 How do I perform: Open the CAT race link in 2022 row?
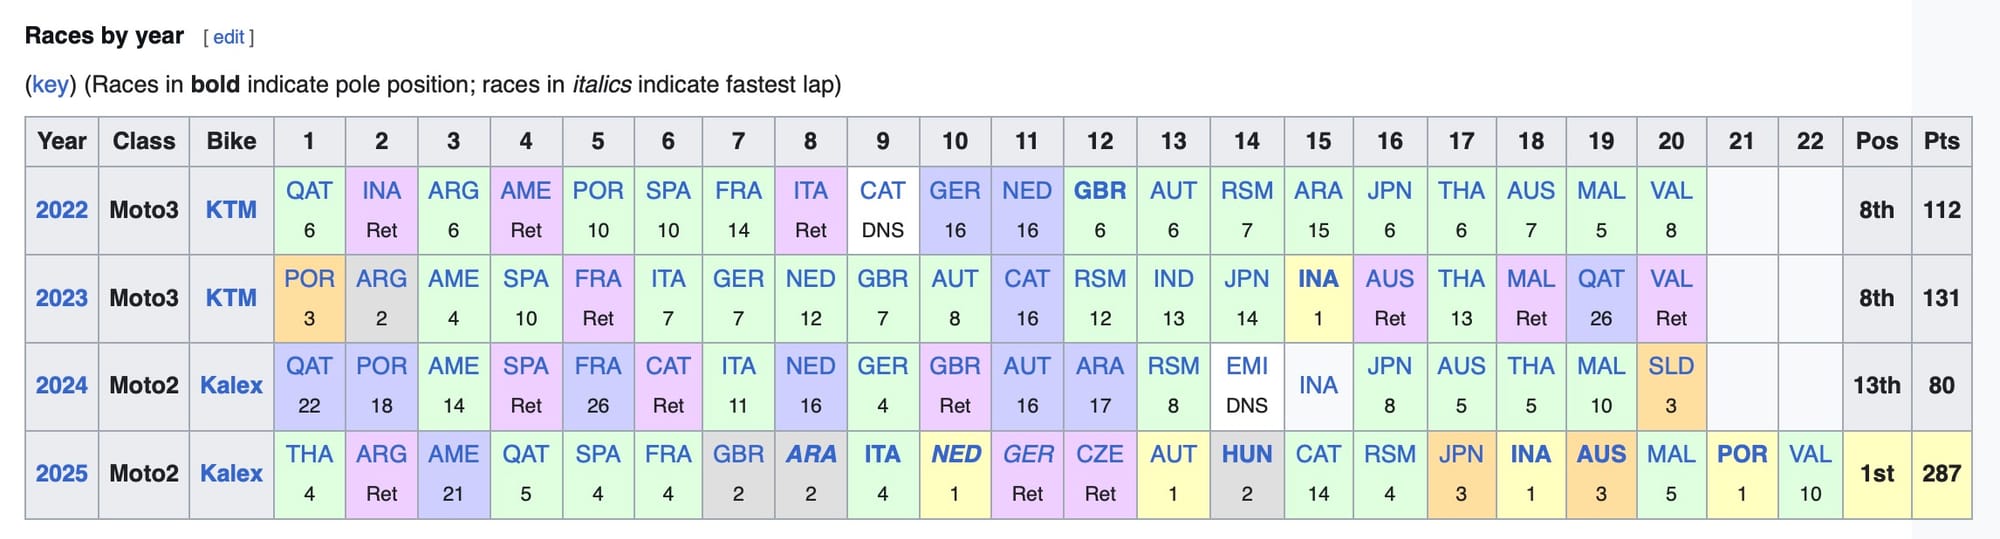[x=882, y=191]
